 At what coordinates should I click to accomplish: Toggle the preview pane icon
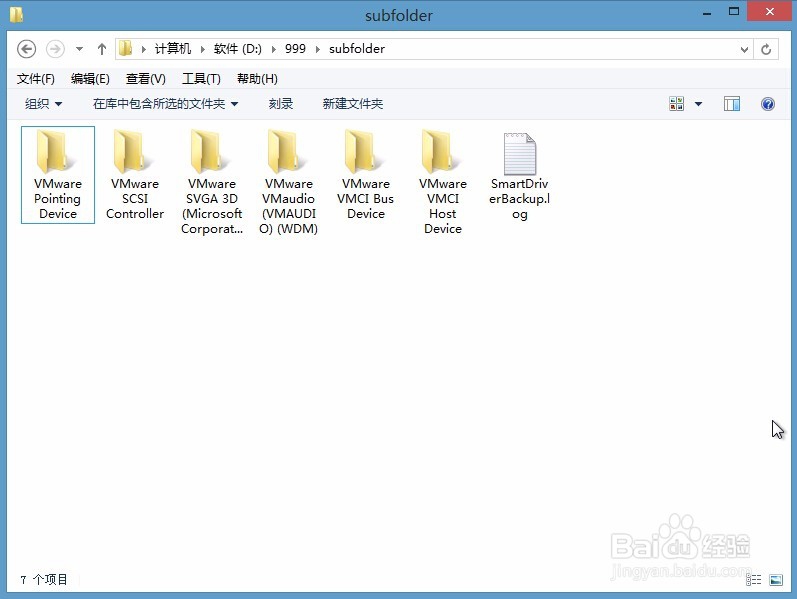pyautogui.click(x=731, y=104)
